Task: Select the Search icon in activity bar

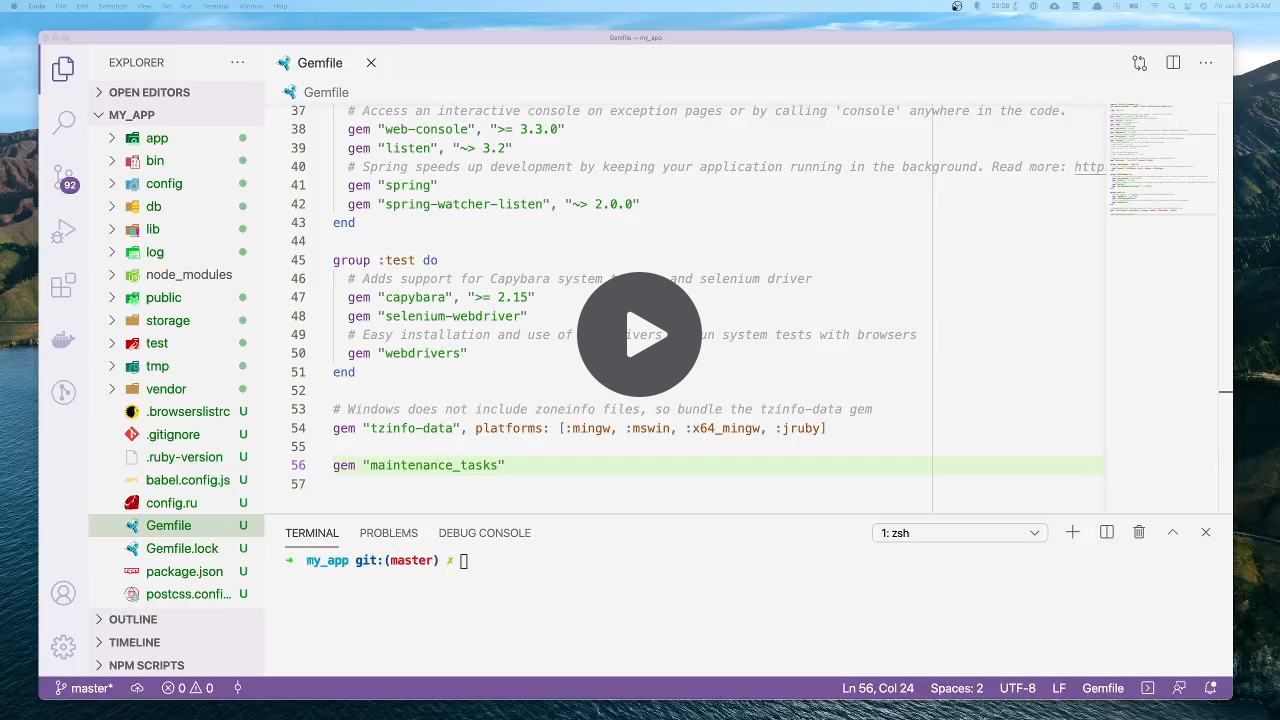Action: pyautogui.click(x=63, y=121)
